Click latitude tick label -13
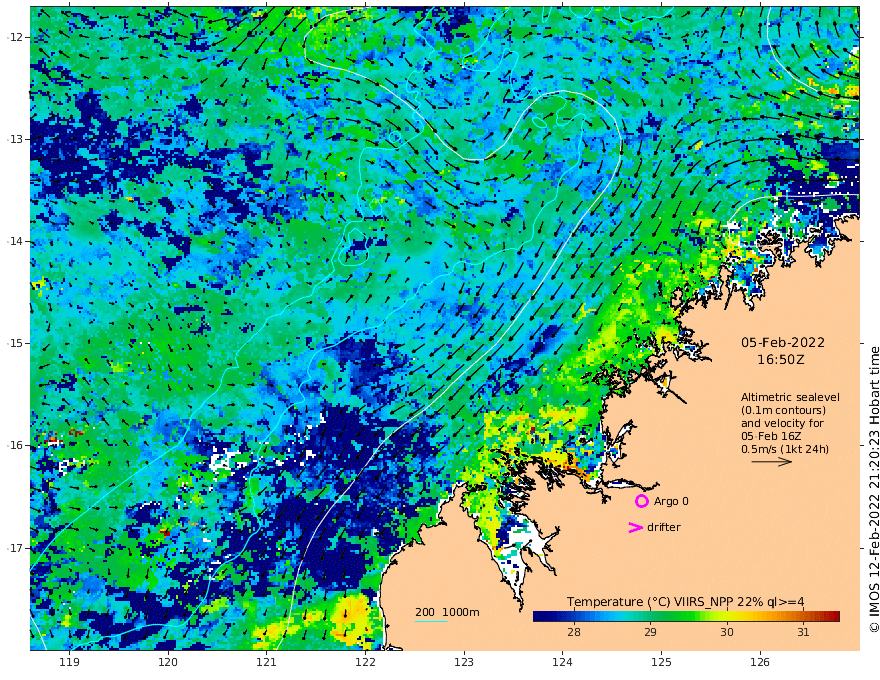This screenshot has width=880, height=680. [15, 139]
